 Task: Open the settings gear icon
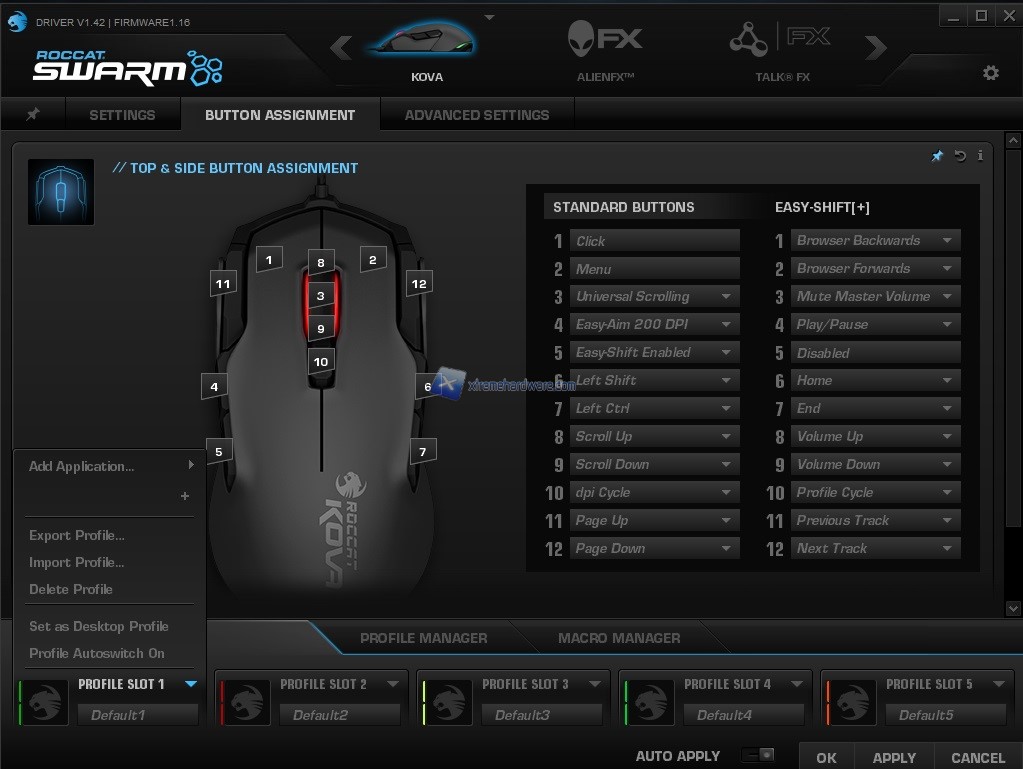click(990, 73)
